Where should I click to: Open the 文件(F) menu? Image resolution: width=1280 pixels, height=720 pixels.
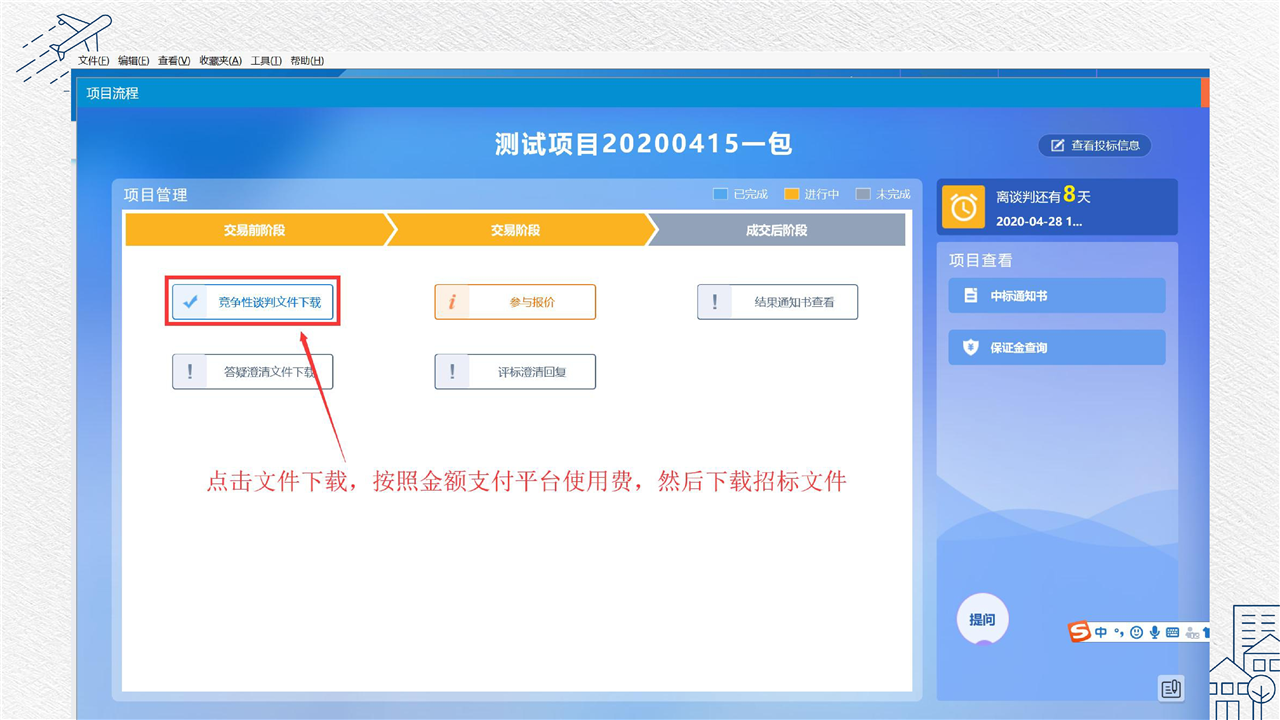94,61
